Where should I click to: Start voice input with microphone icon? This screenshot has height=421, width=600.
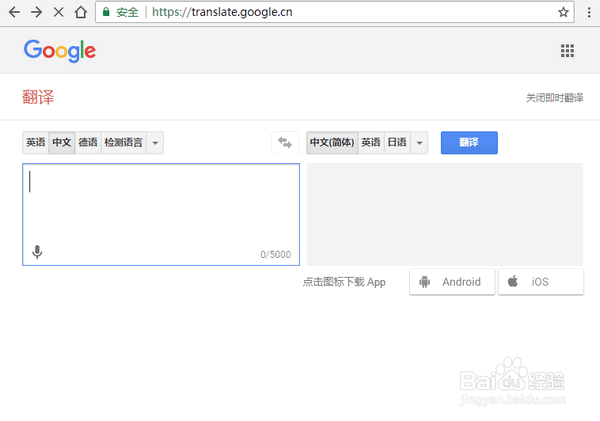pos(37,252)
